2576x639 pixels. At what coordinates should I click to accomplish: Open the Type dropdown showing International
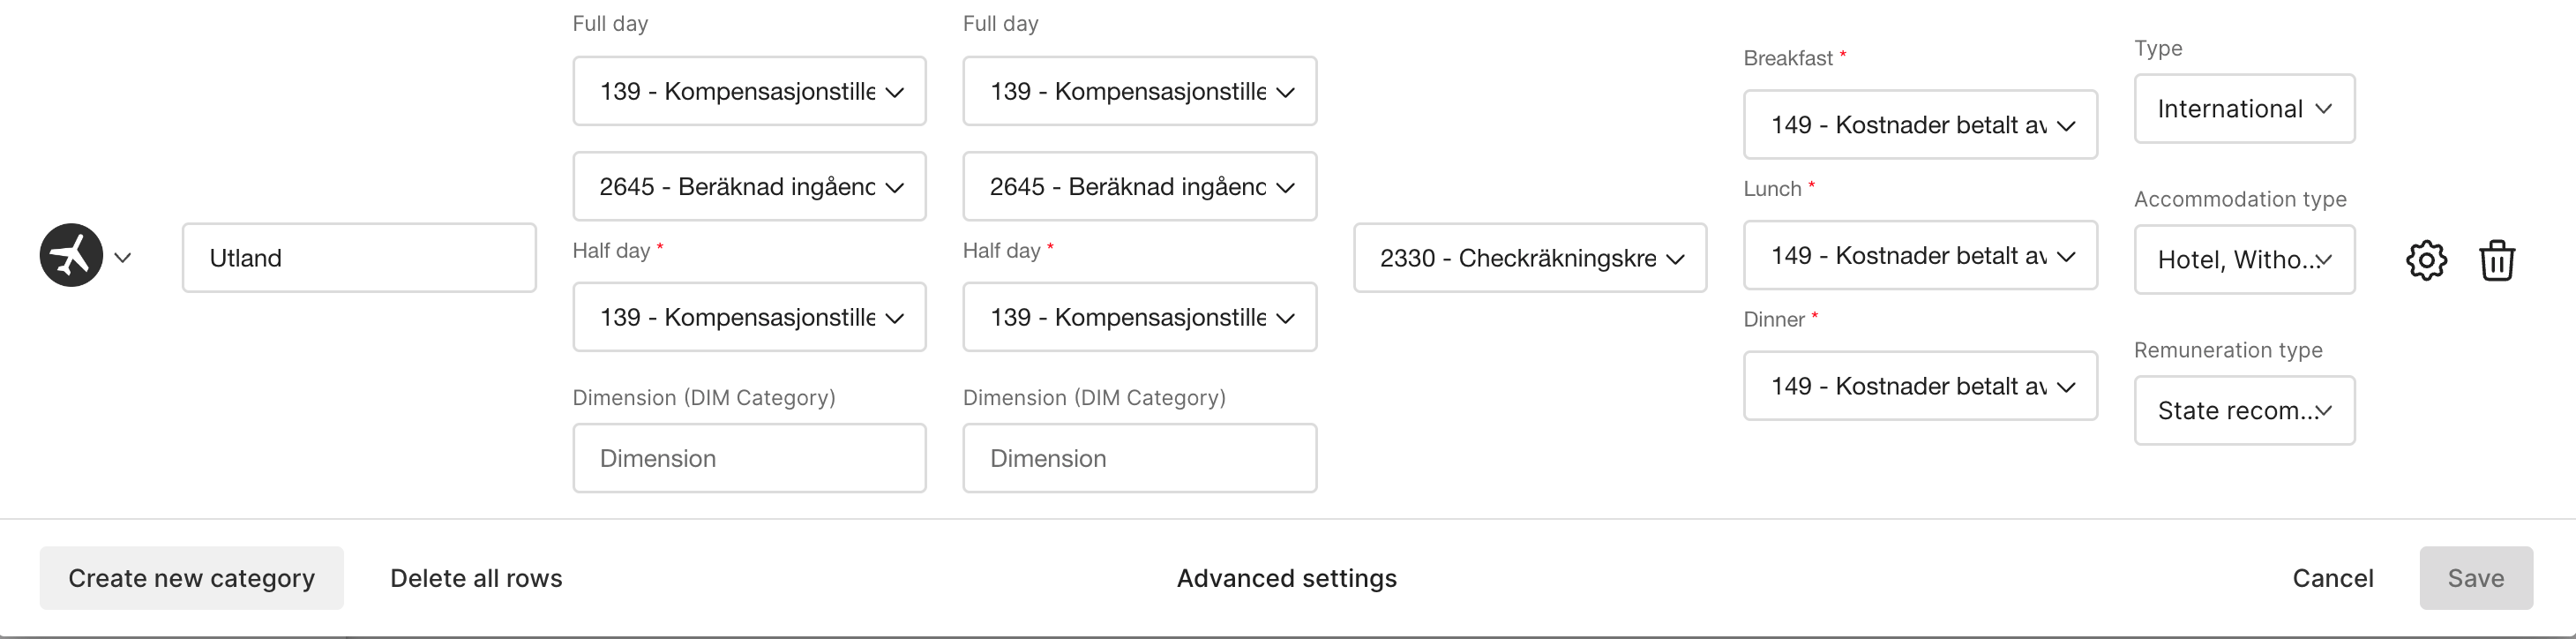(2243, 109)
